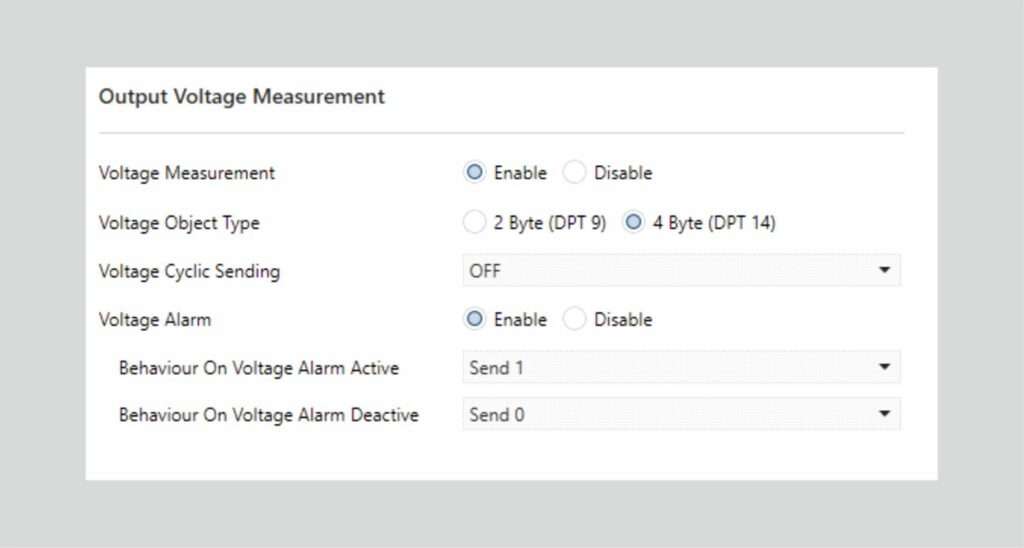The height and width of the screenshot is (548, 1024).
Task: Click the Voltage Object Type label
Action: pos(179,223)
